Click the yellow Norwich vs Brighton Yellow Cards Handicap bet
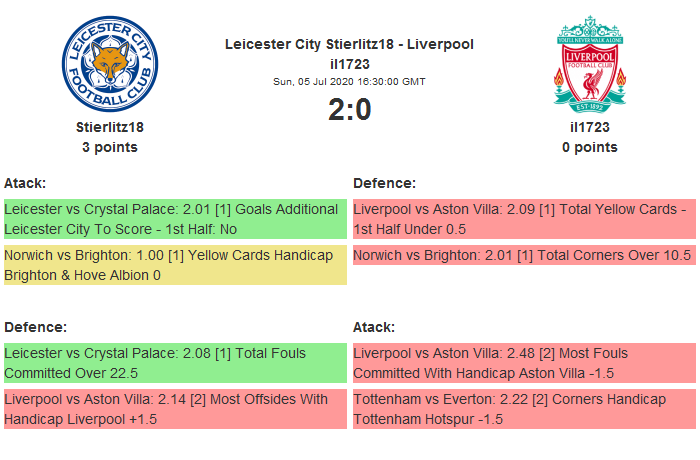This screenshot has width=700, height=460. pyautogui.click(x=175, y=265)
